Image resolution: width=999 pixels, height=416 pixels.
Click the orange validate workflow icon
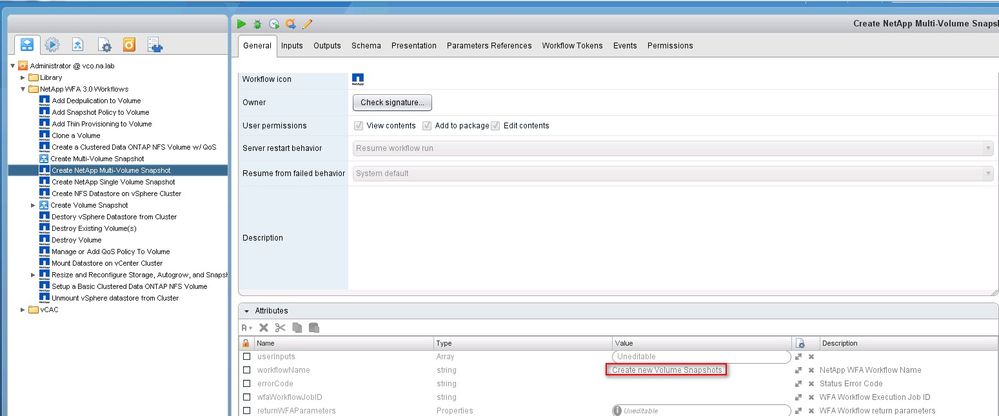point(291,24)
